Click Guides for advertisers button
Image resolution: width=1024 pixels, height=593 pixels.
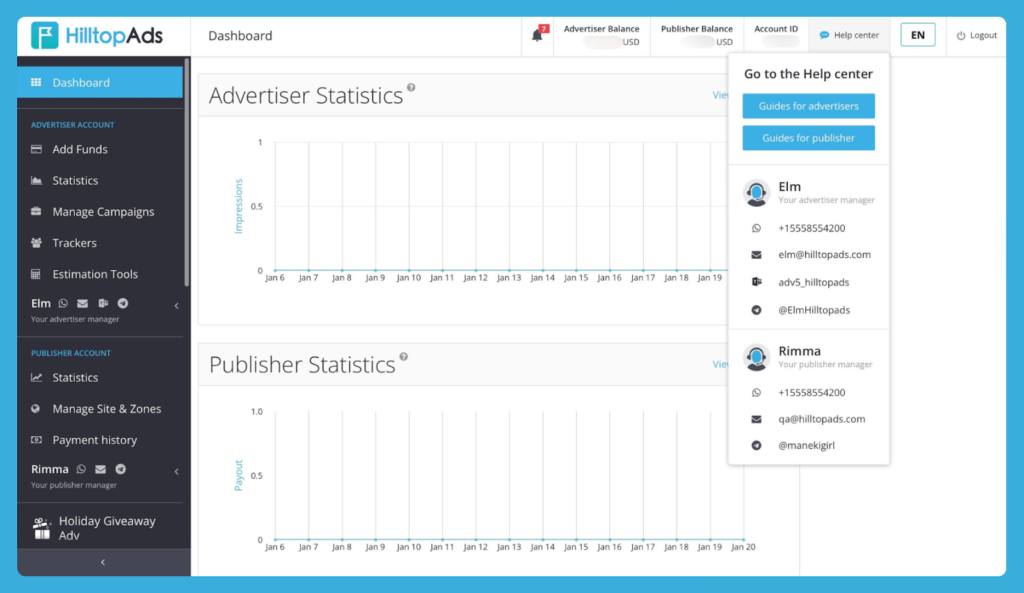tap(808, 106)
